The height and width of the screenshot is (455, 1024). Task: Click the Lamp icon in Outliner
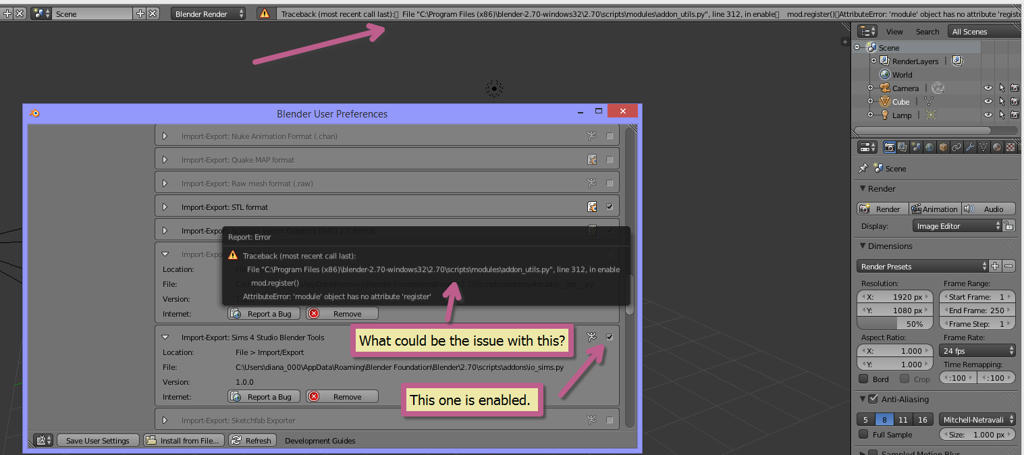click(x=885, y=115)
